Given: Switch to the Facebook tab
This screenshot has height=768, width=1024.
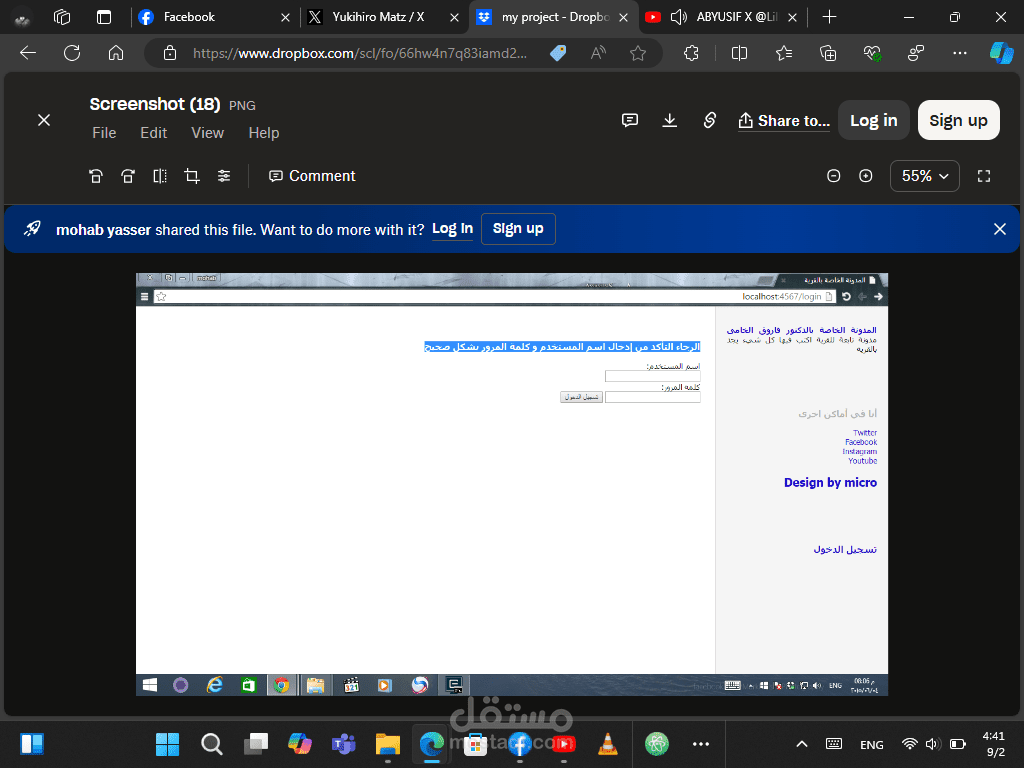Looking at the screenshot, I should pyautogui.click(x=213, y=17).
